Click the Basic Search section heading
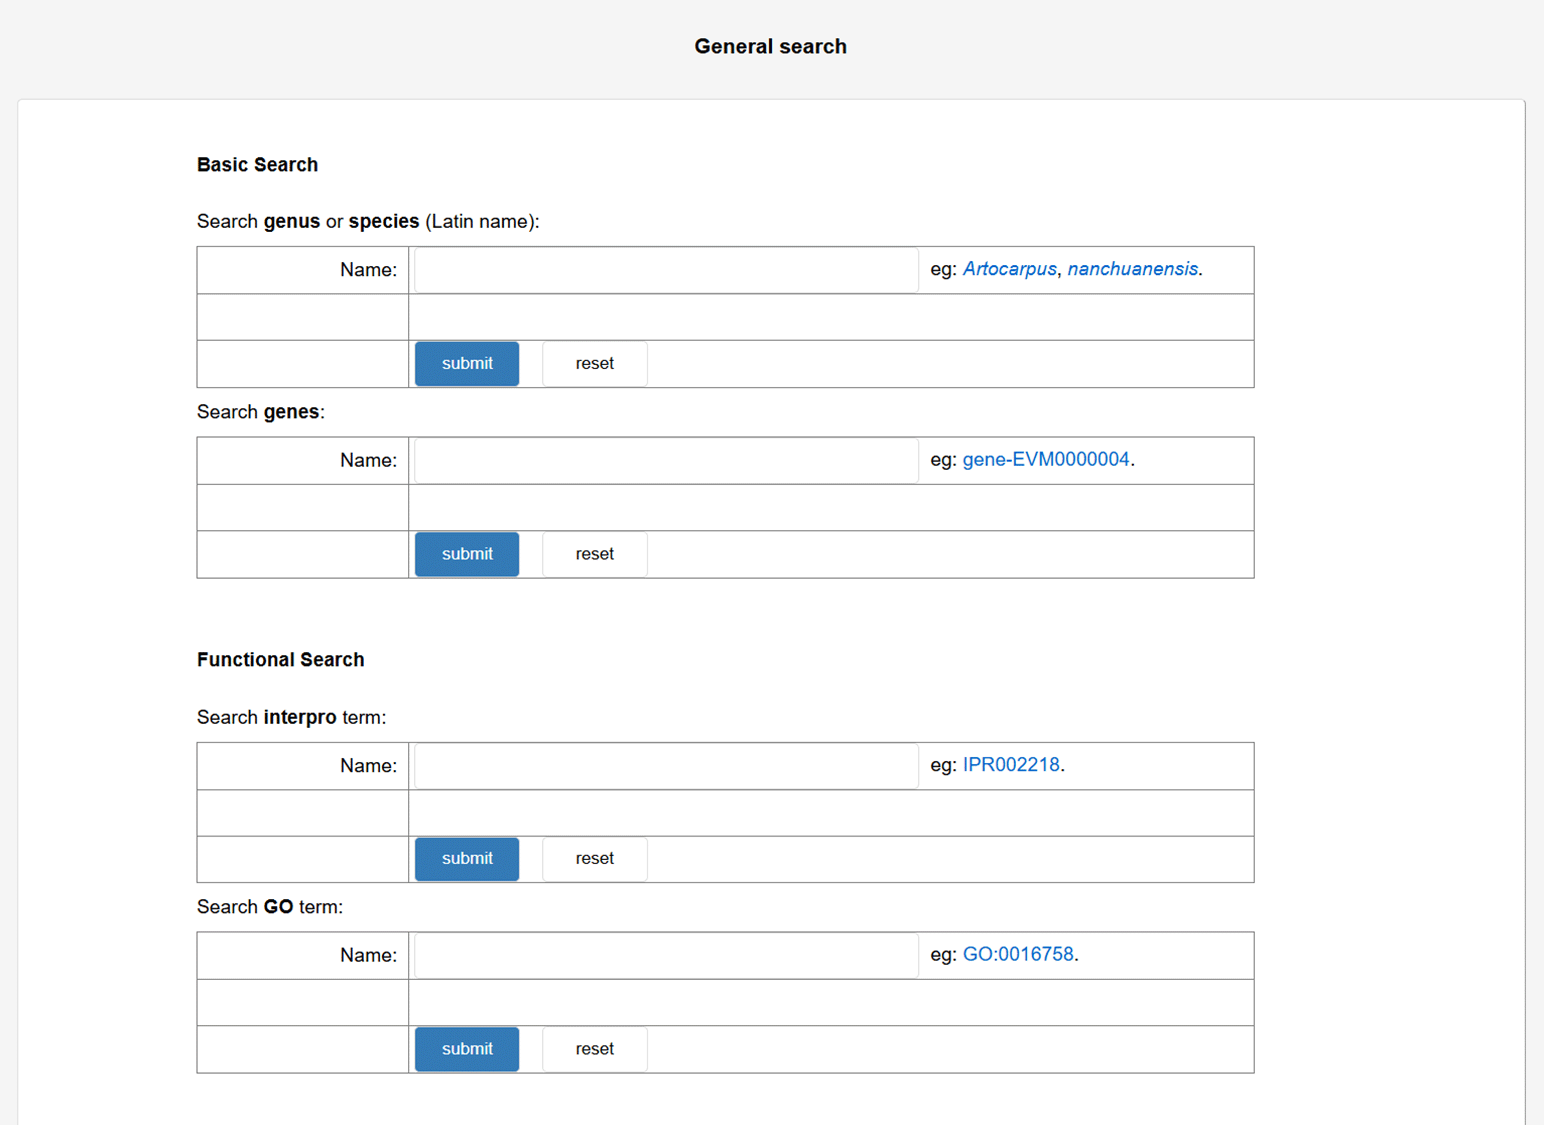The height and width of the screenshot is (1125, 1544). 257,165
